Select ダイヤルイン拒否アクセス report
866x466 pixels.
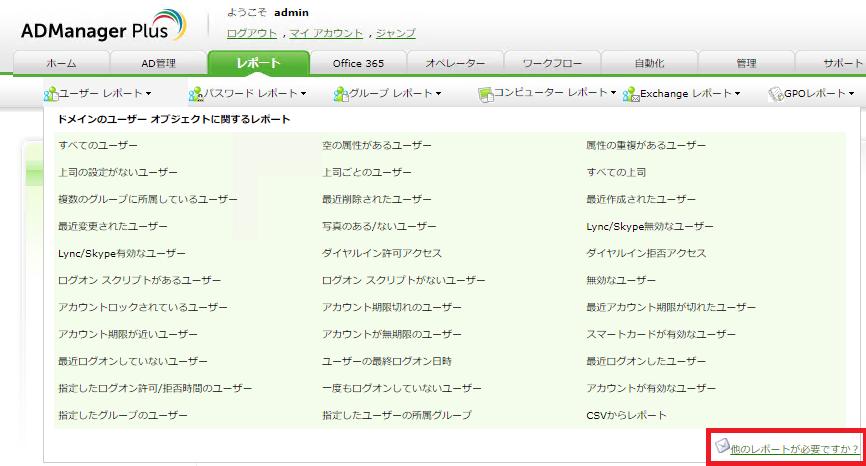pyautogui.click(x=646, y=253)
